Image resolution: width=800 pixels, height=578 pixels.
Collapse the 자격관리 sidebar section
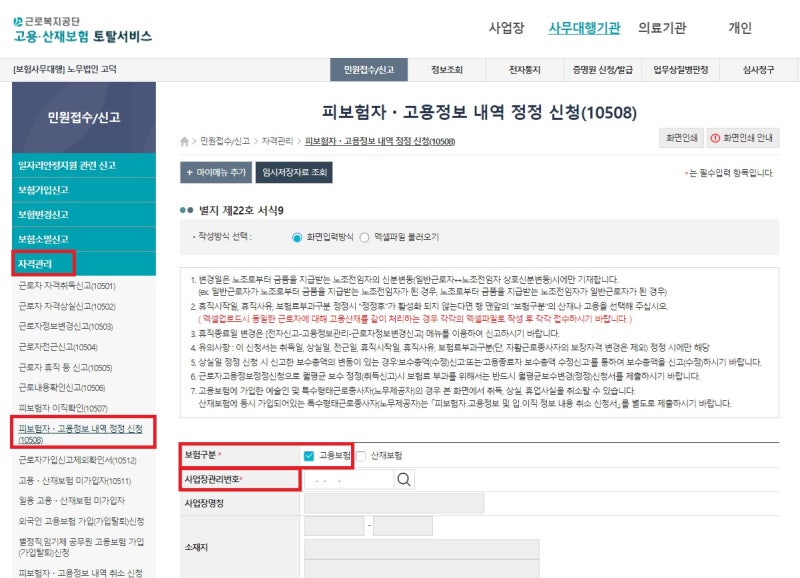click(84, 264)
